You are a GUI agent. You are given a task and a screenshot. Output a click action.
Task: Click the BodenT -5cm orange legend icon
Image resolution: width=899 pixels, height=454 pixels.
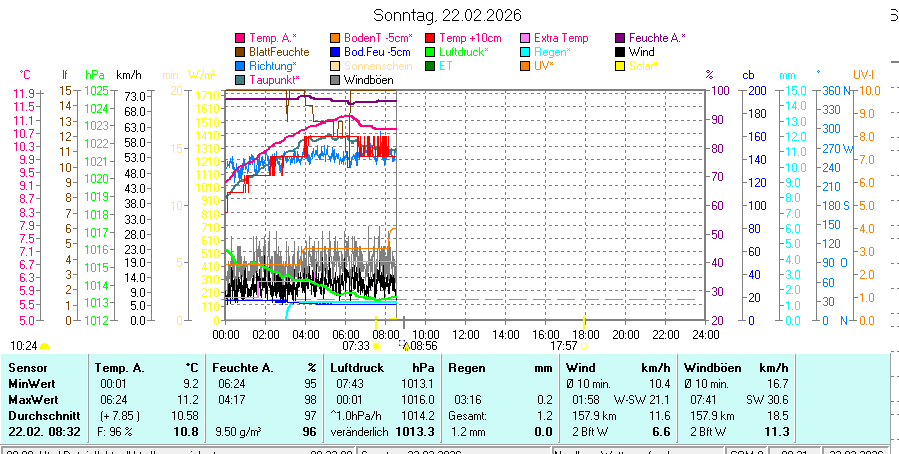(335, 38)
